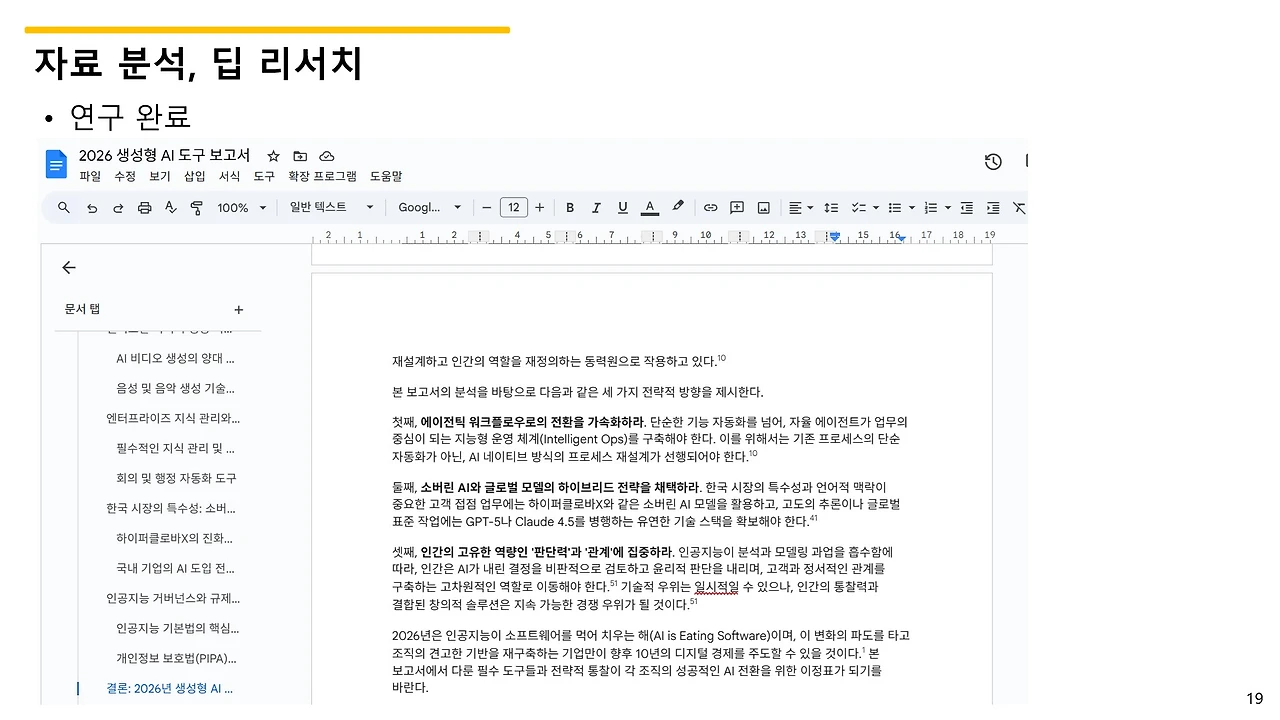Open the text color swatch
The height and width of the screenshot is (720, 1280).
(x=648, y=207)
